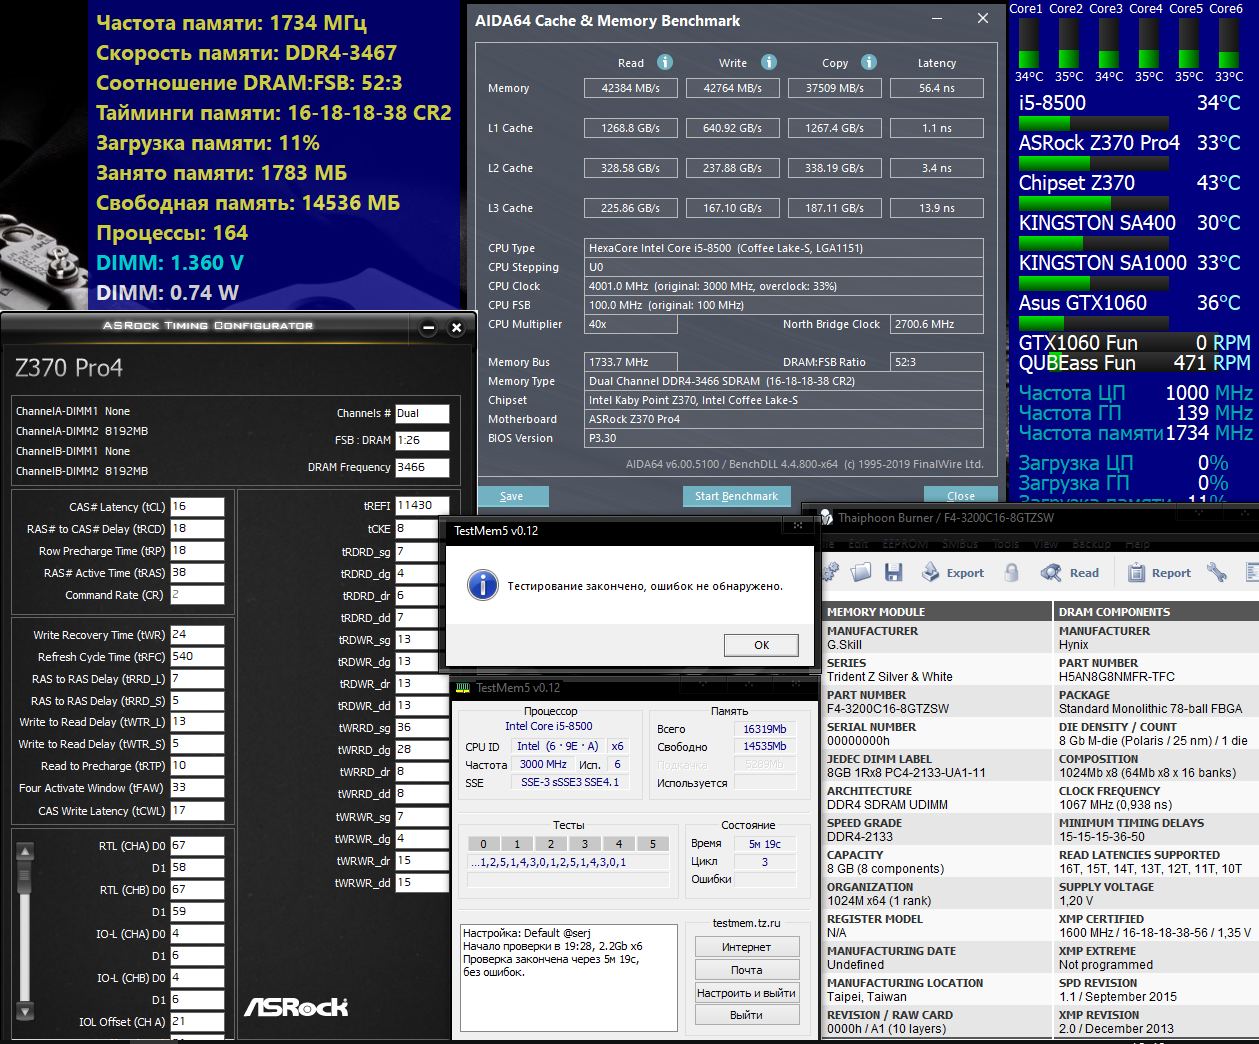Click the scroll up arrow in ASRock Configurator

coord(26,851)
